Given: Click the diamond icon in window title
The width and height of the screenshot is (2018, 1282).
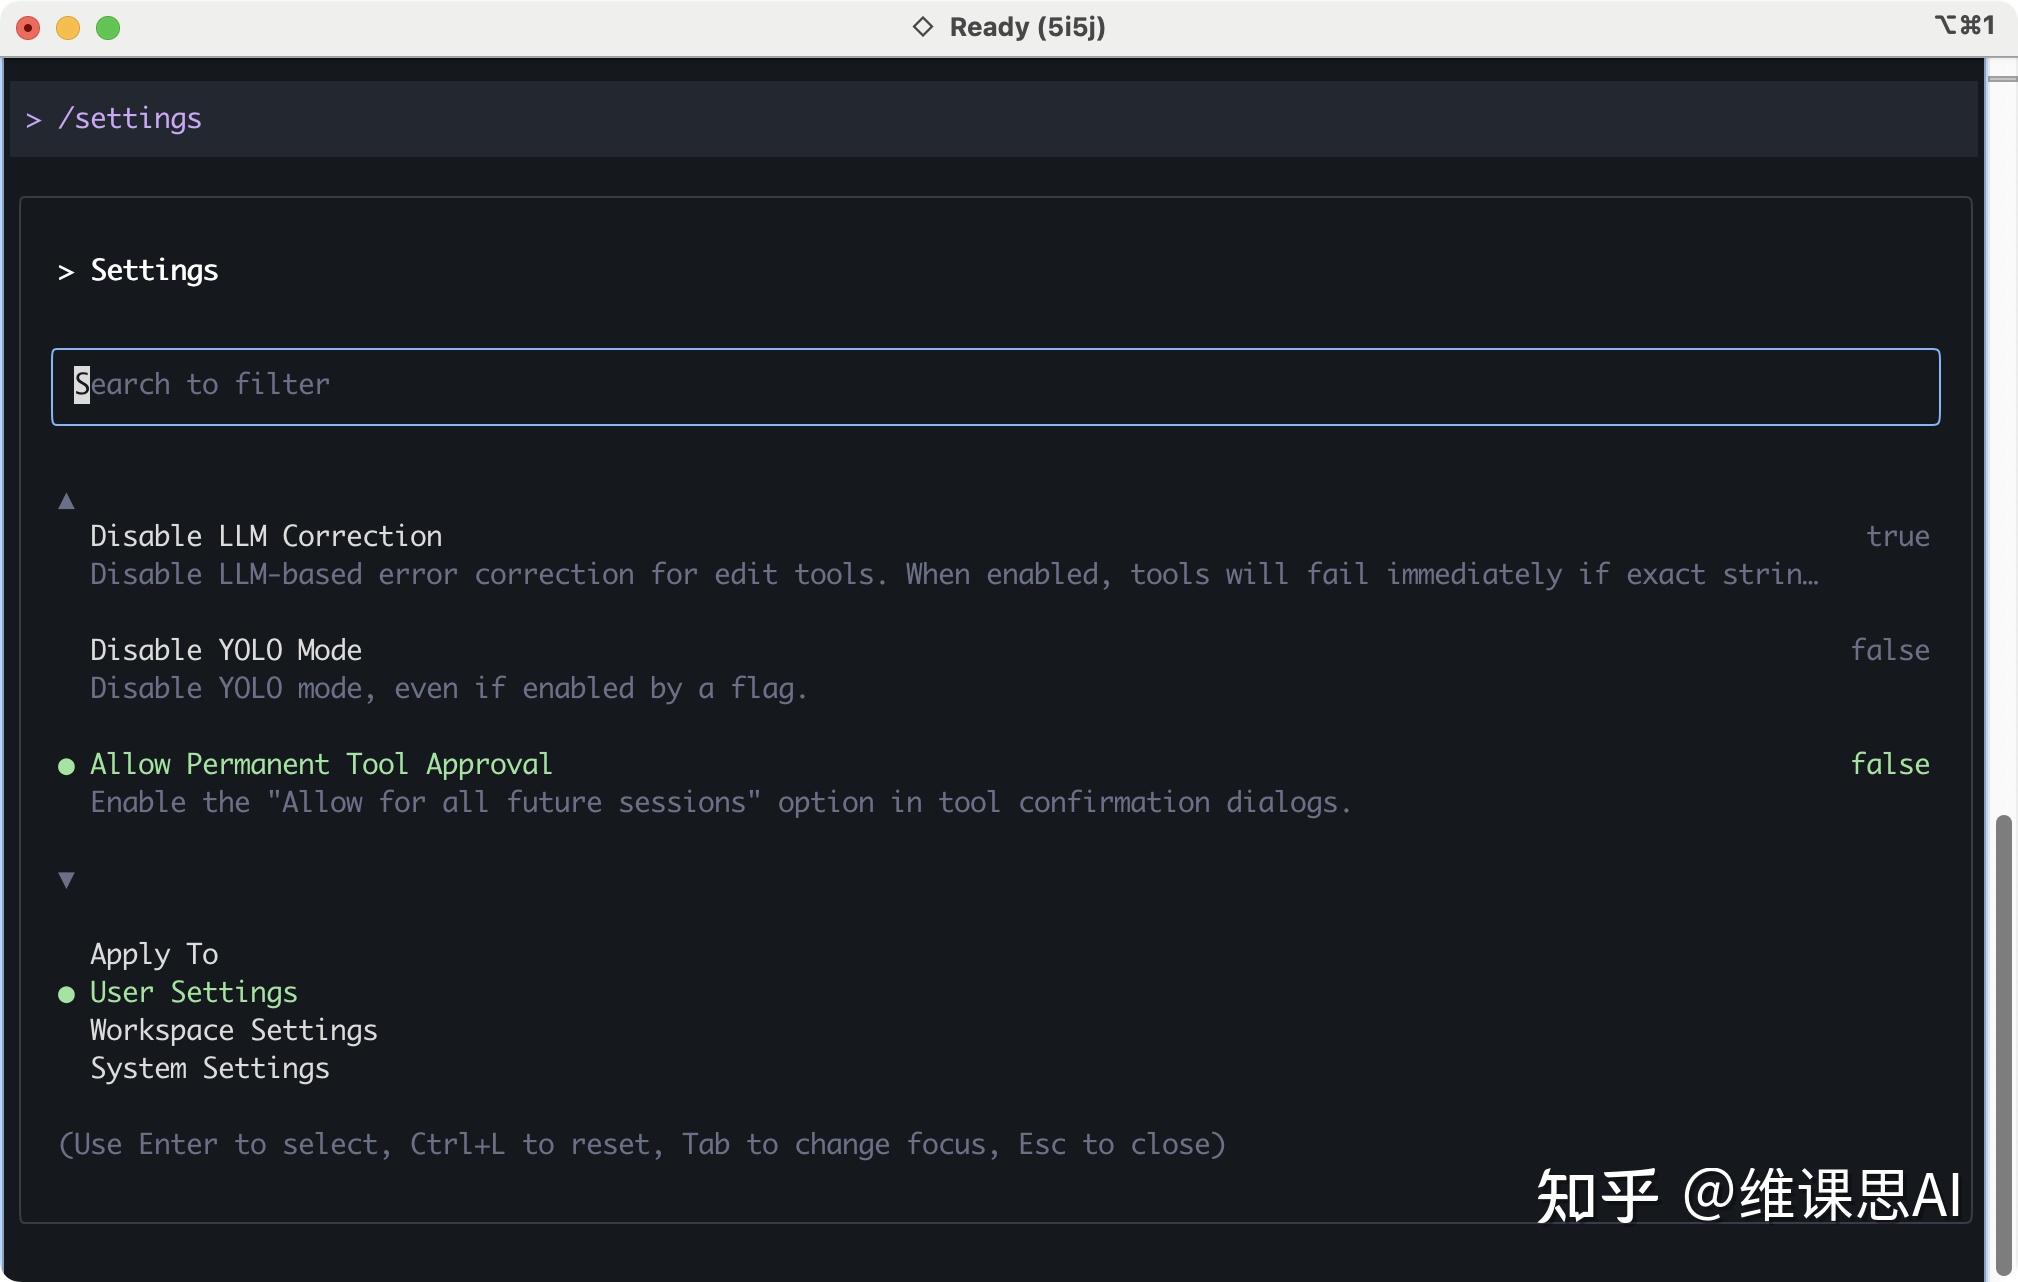Looking at the screenshot, I should [922, 27].
